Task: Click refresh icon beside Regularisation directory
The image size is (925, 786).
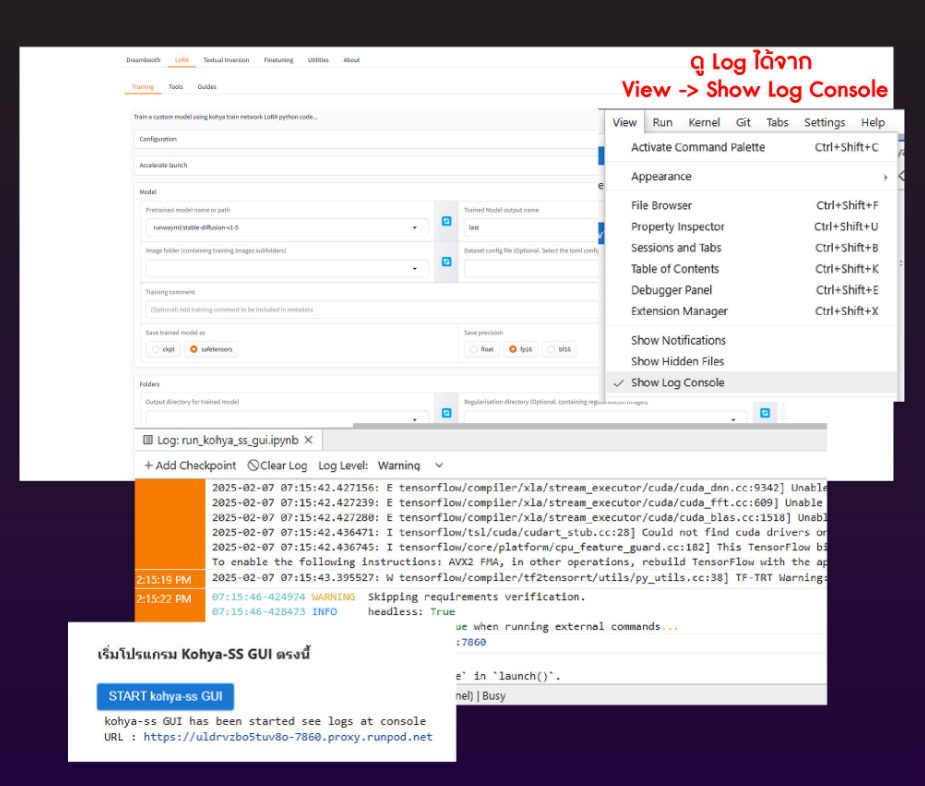Action: 765,412
